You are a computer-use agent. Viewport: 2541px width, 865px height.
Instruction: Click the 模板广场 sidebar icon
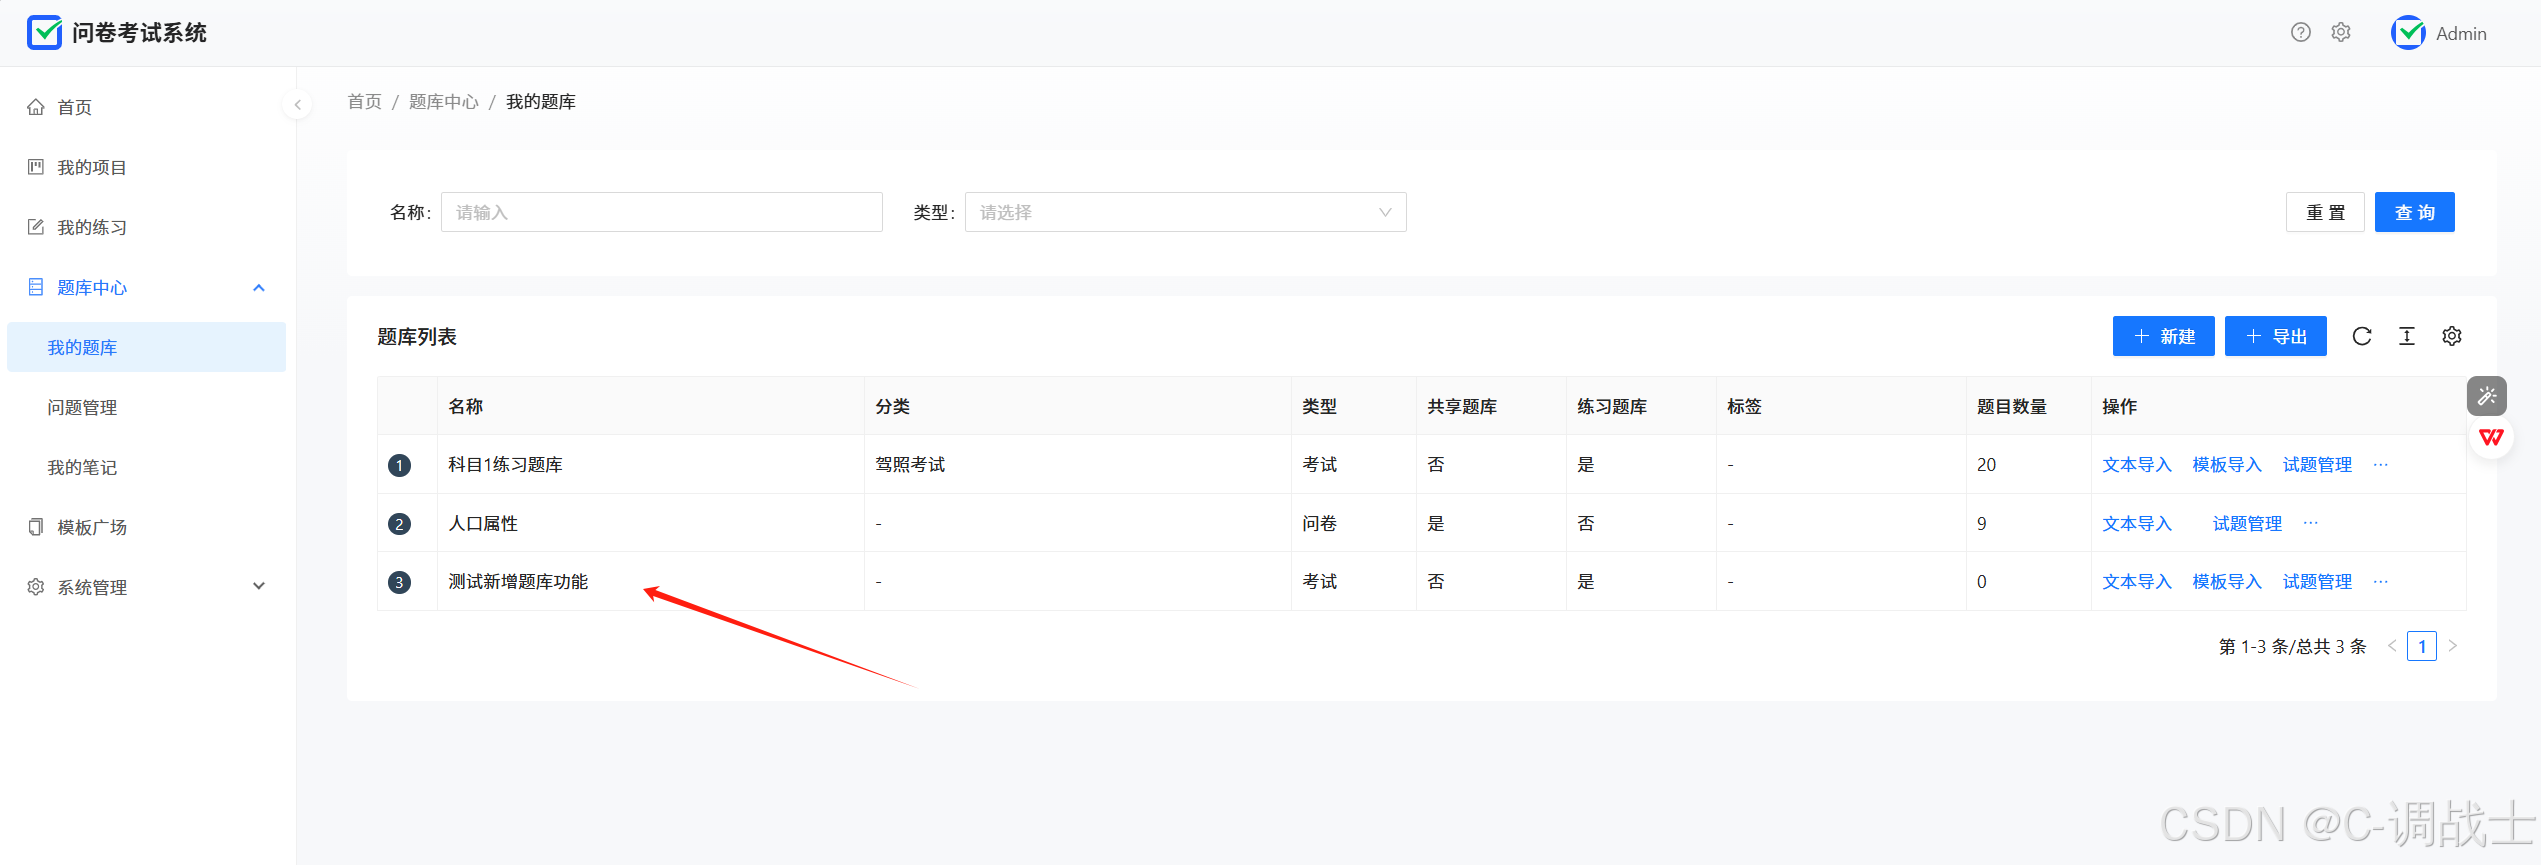pos(36,527)
